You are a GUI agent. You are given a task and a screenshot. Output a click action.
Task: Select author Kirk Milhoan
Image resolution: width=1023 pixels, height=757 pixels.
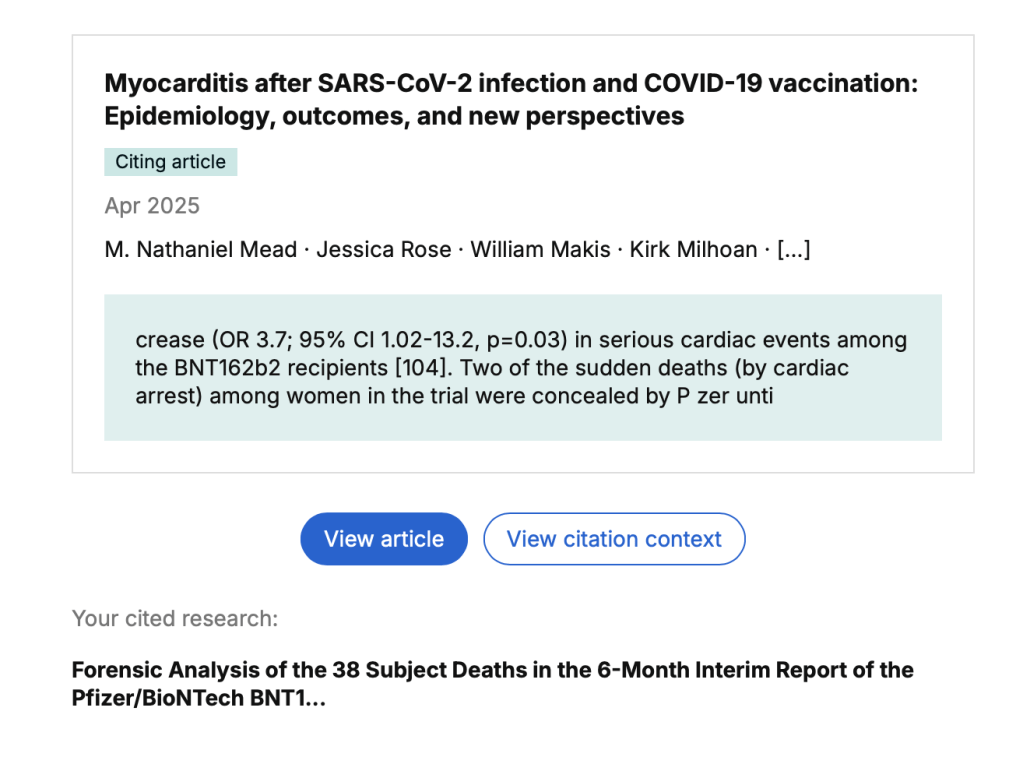coord(693,250)
